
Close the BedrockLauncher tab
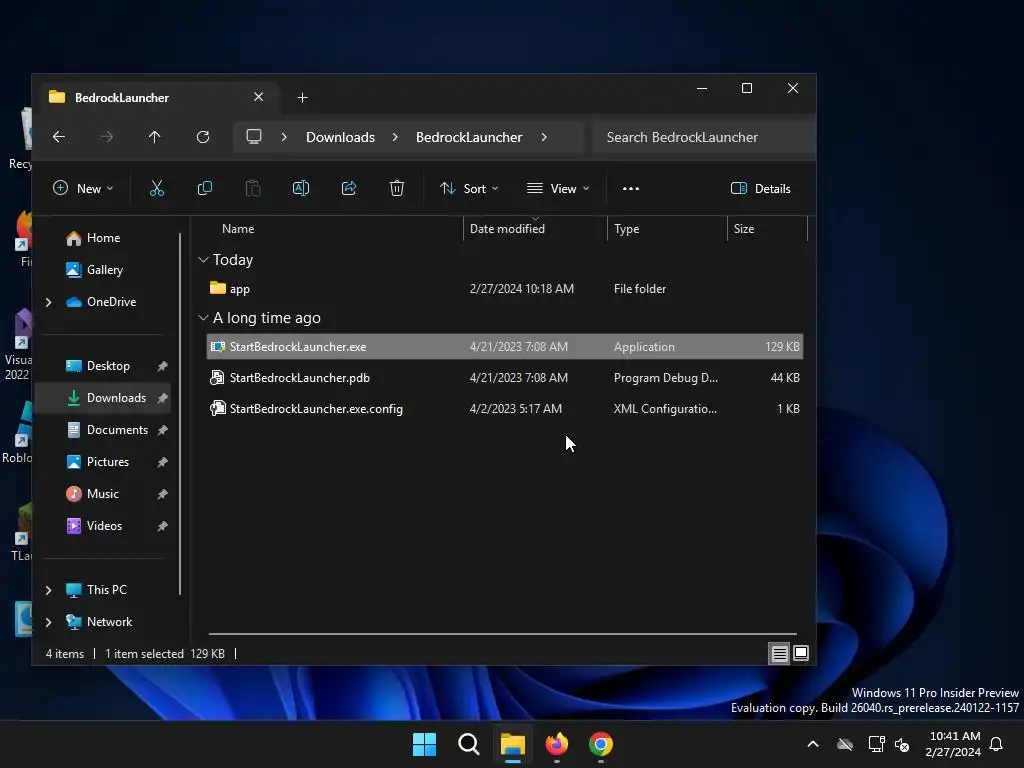259,97
